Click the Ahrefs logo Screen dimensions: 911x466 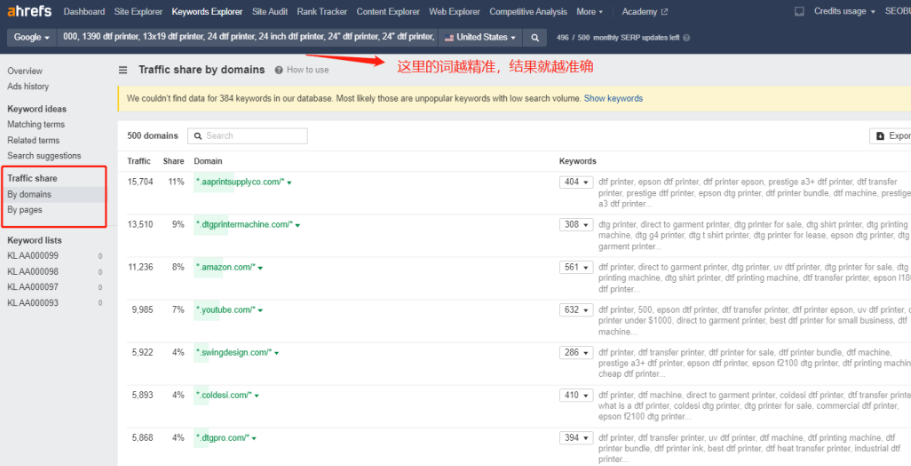coord(29,11)
